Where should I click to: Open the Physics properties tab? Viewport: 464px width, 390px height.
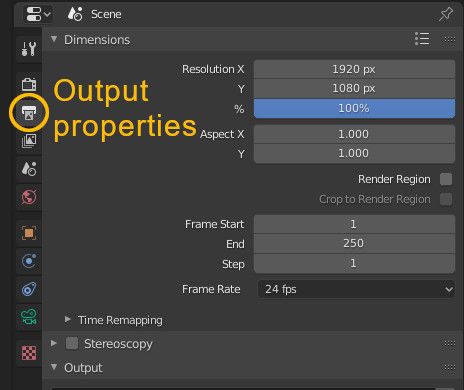(x=29, y=261)
